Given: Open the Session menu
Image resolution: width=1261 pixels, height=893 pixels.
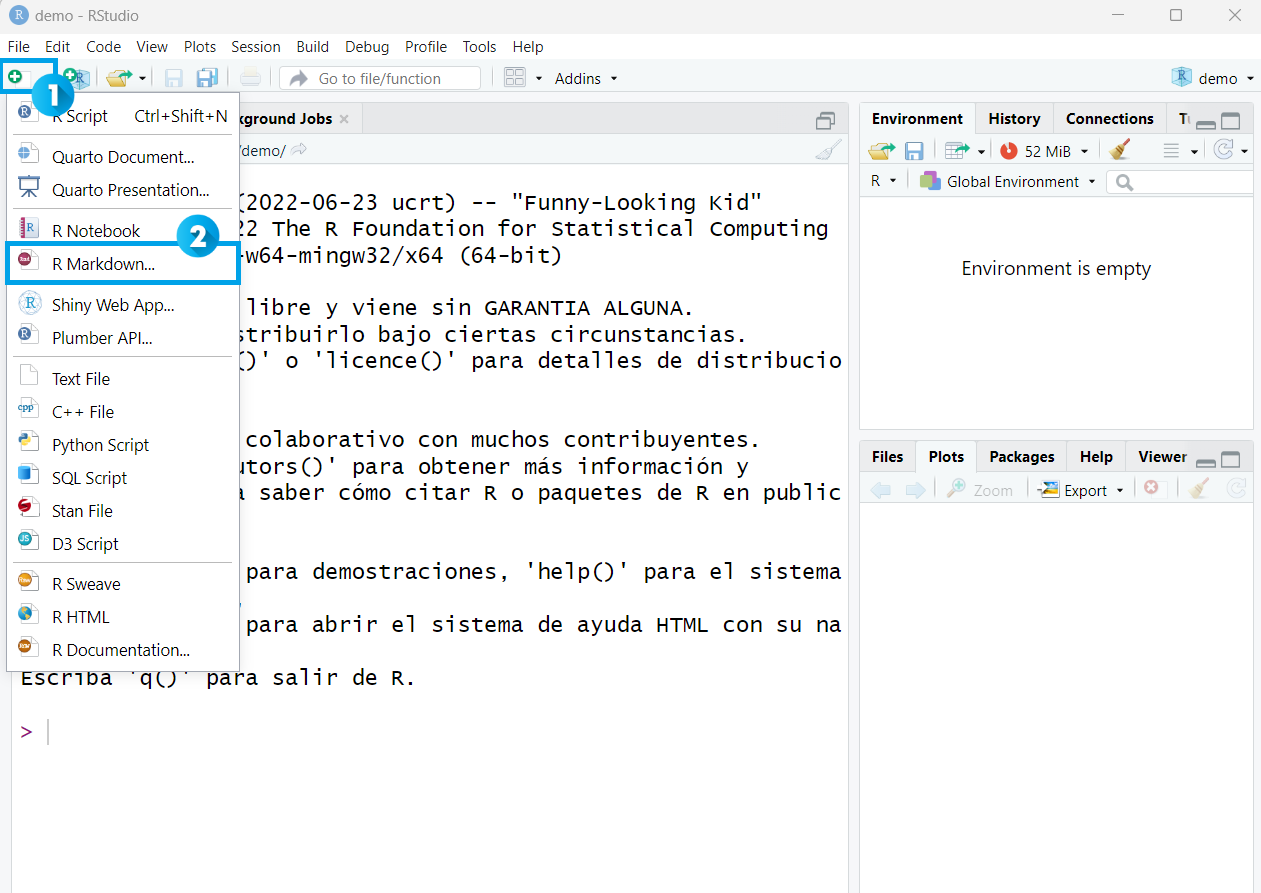Looking at the screenshot, I should pos(256,47).
